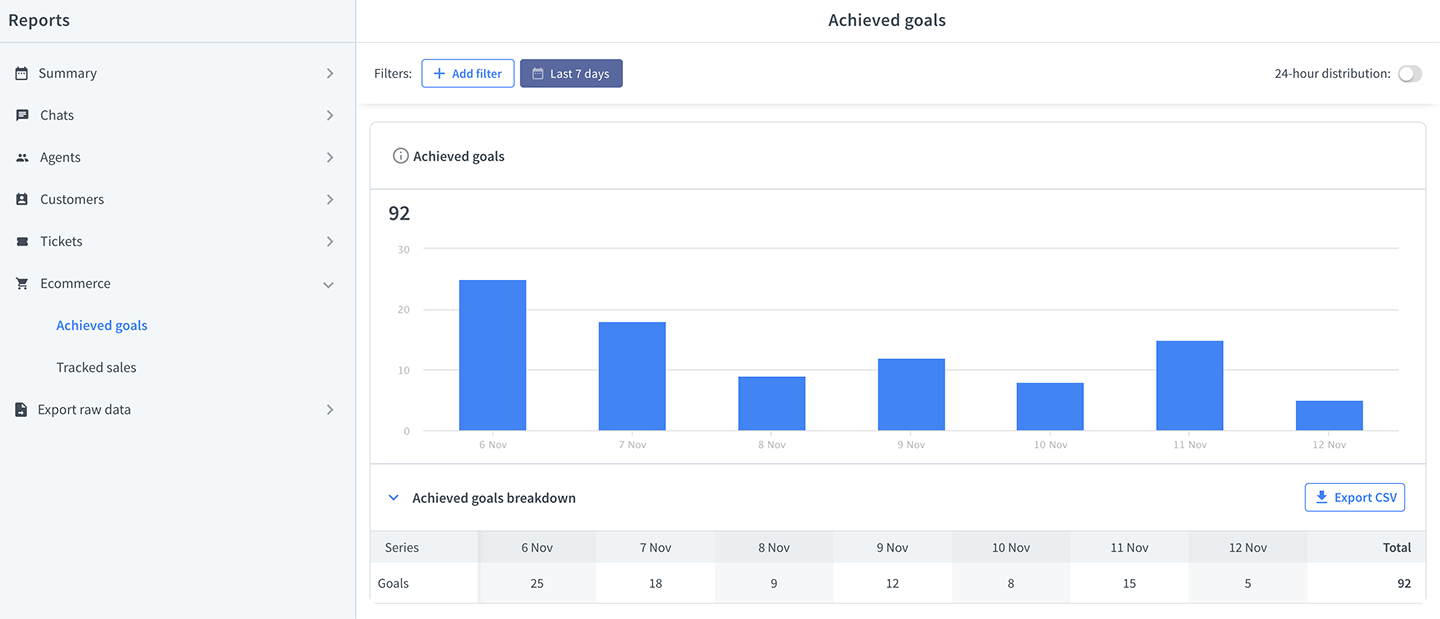Click the Achieved goals breakdown title

tap(494, 497)
